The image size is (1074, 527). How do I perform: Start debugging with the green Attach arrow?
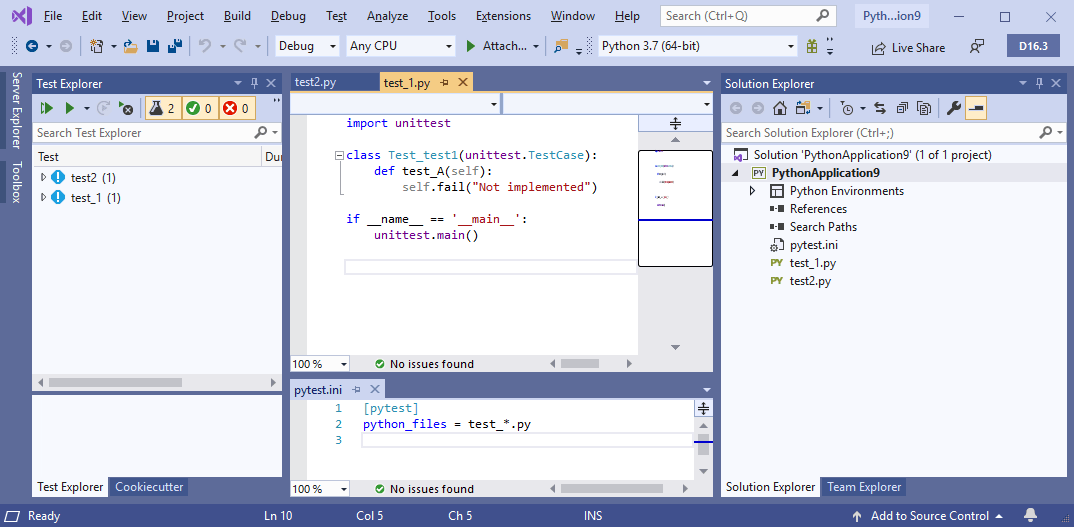[x=471, y=47]
